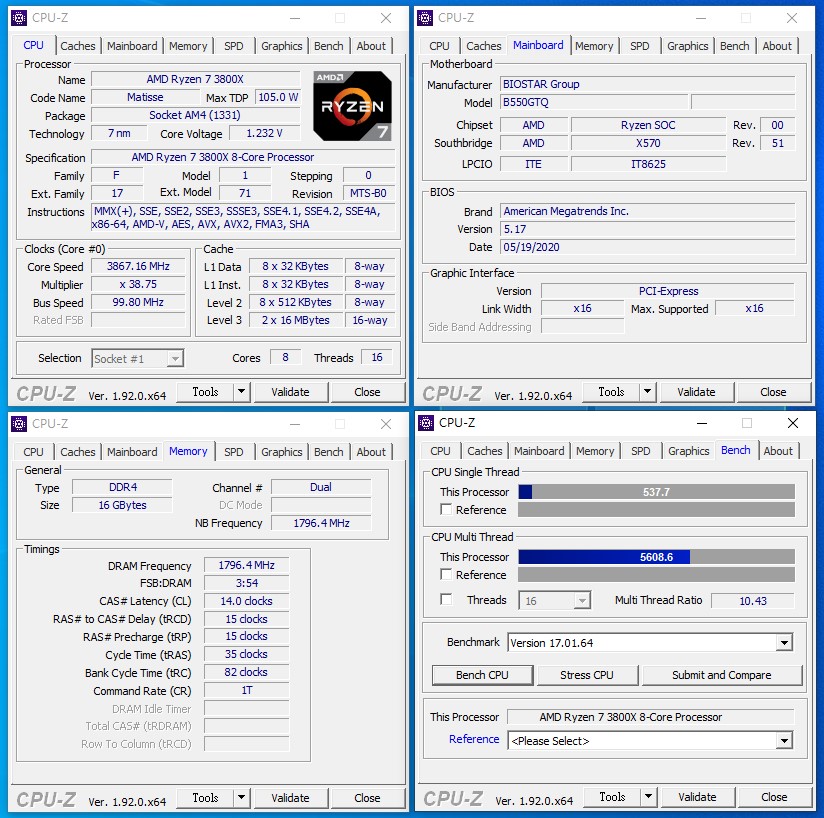Image resolution: width=824 pixels, height=818 pixels.
Task: Click the memory Size value 16 GBytes
Action: (x=122, y=505)
